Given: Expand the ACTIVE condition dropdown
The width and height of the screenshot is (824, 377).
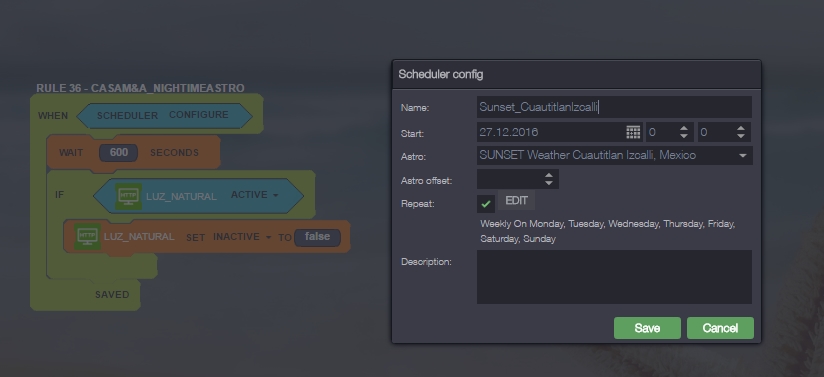Looking at the screenshot, I should 275,196.
